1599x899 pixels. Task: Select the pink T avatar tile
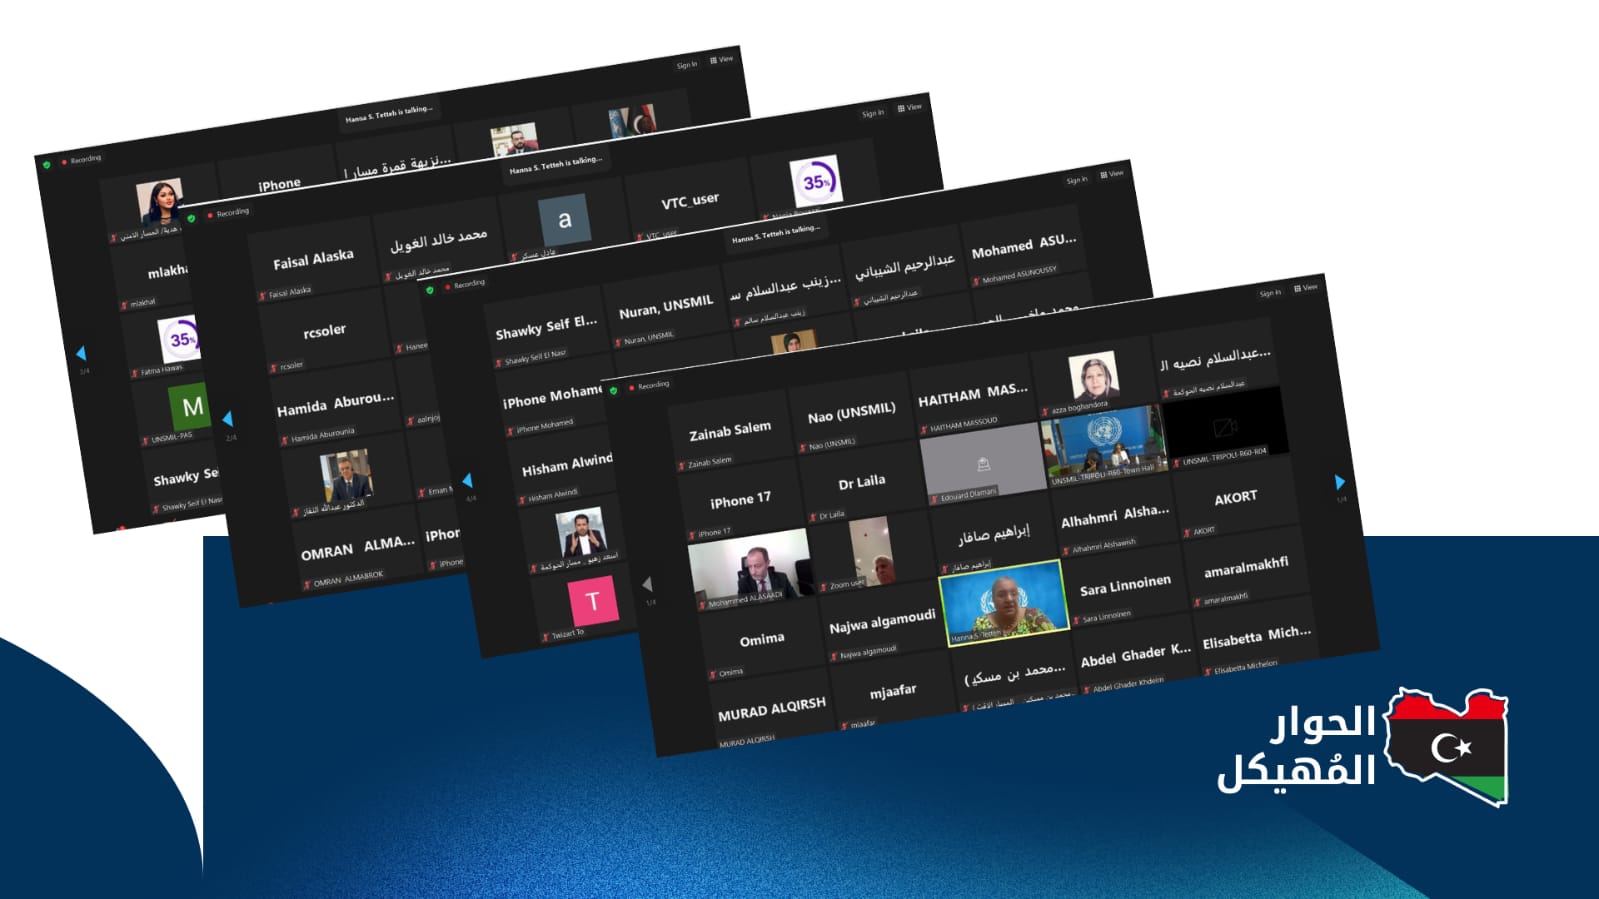[592, 601]
